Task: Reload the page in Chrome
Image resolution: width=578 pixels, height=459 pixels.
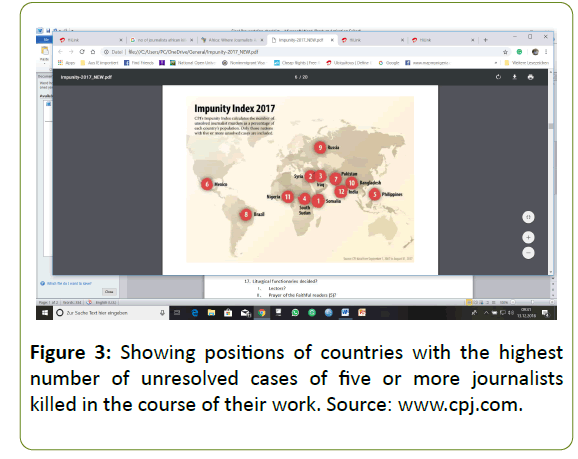Action: coord(82,52)
